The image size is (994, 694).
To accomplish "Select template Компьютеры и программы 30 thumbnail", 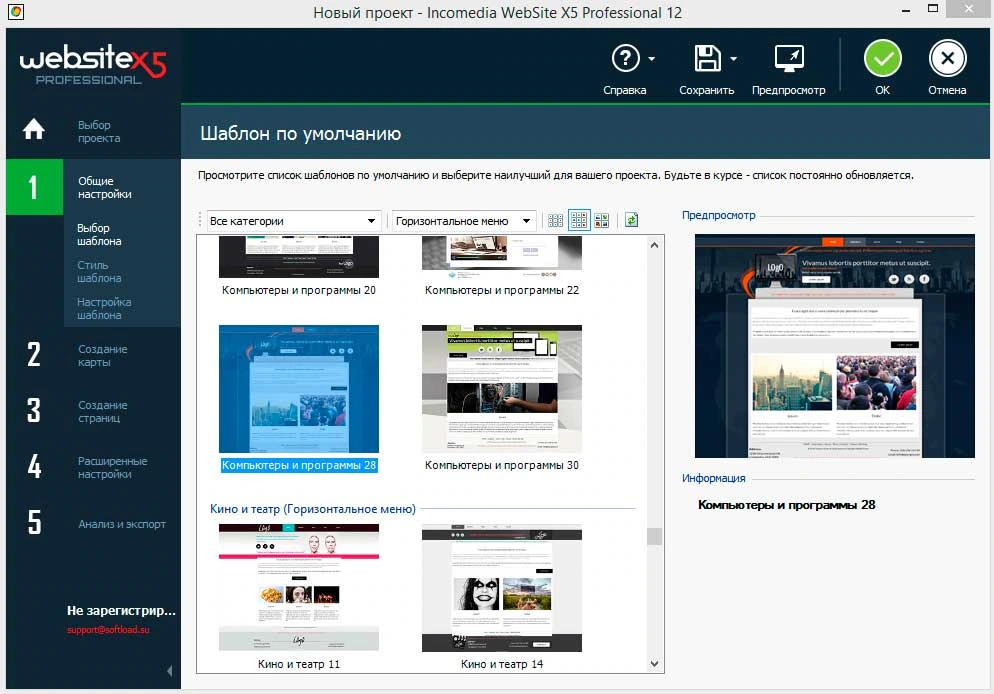I will pyautogui.click(x=501, y=389).
